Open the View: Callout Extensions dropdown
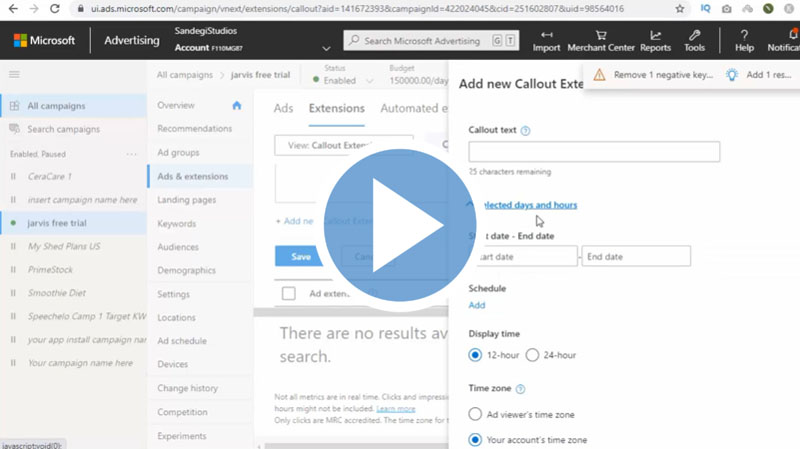Image resolution: width=800 pixels, height=449 pixels. tap(344, 145)
